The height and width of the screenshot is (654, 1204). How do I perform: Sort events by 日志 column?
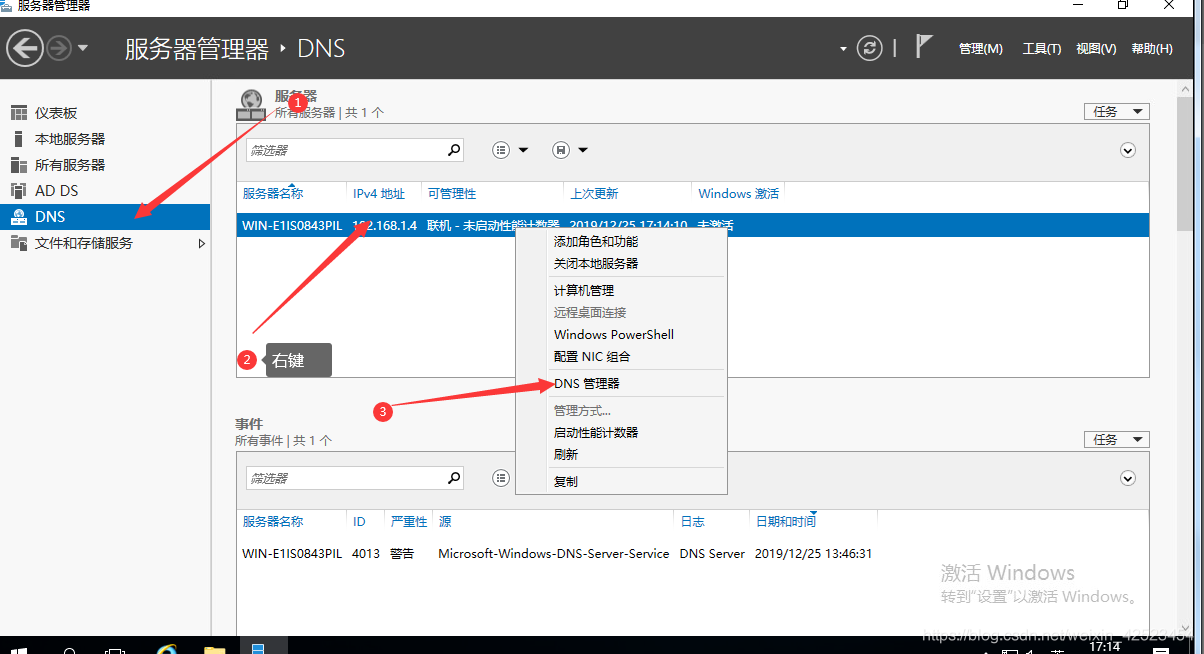(693, 521)
